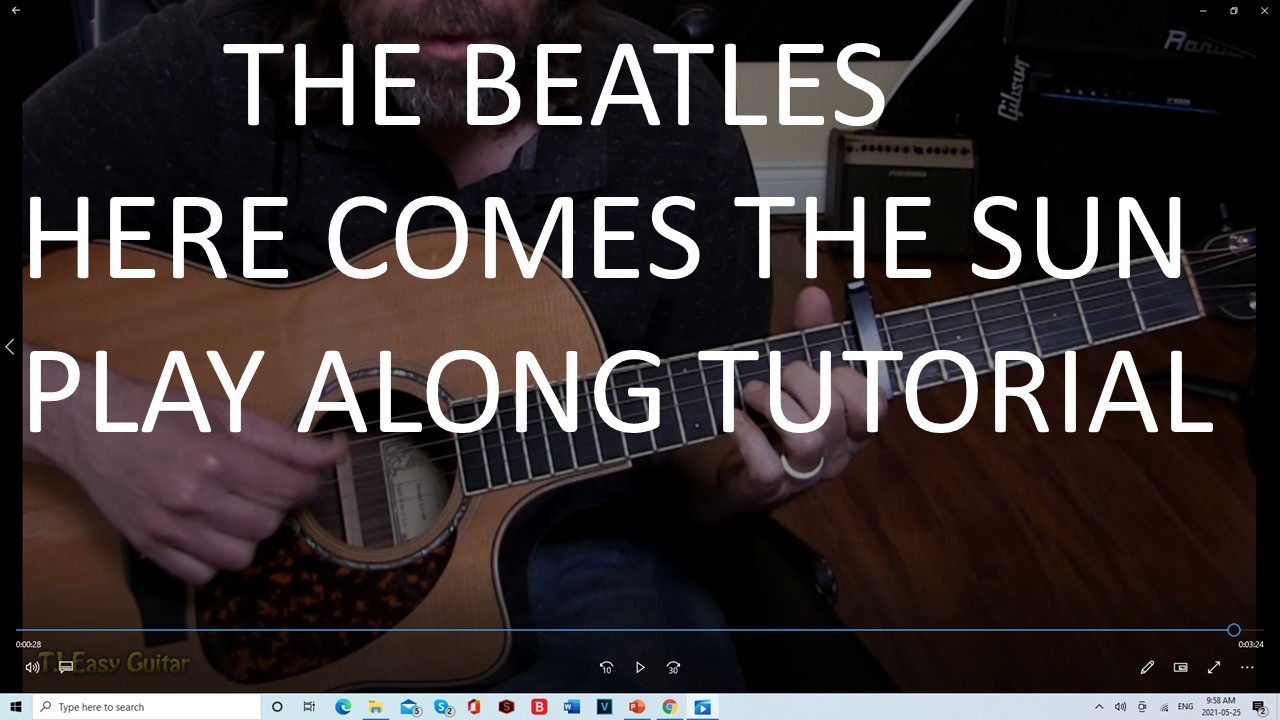Toggle fullscreen playback
The width and height of the screenshot is (1280, 720).
(1214, 667)
